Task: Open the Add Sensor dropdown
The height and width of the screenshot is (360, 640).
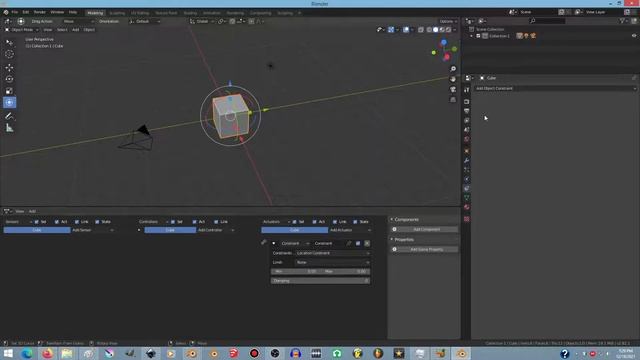Action: coord(93,230)
